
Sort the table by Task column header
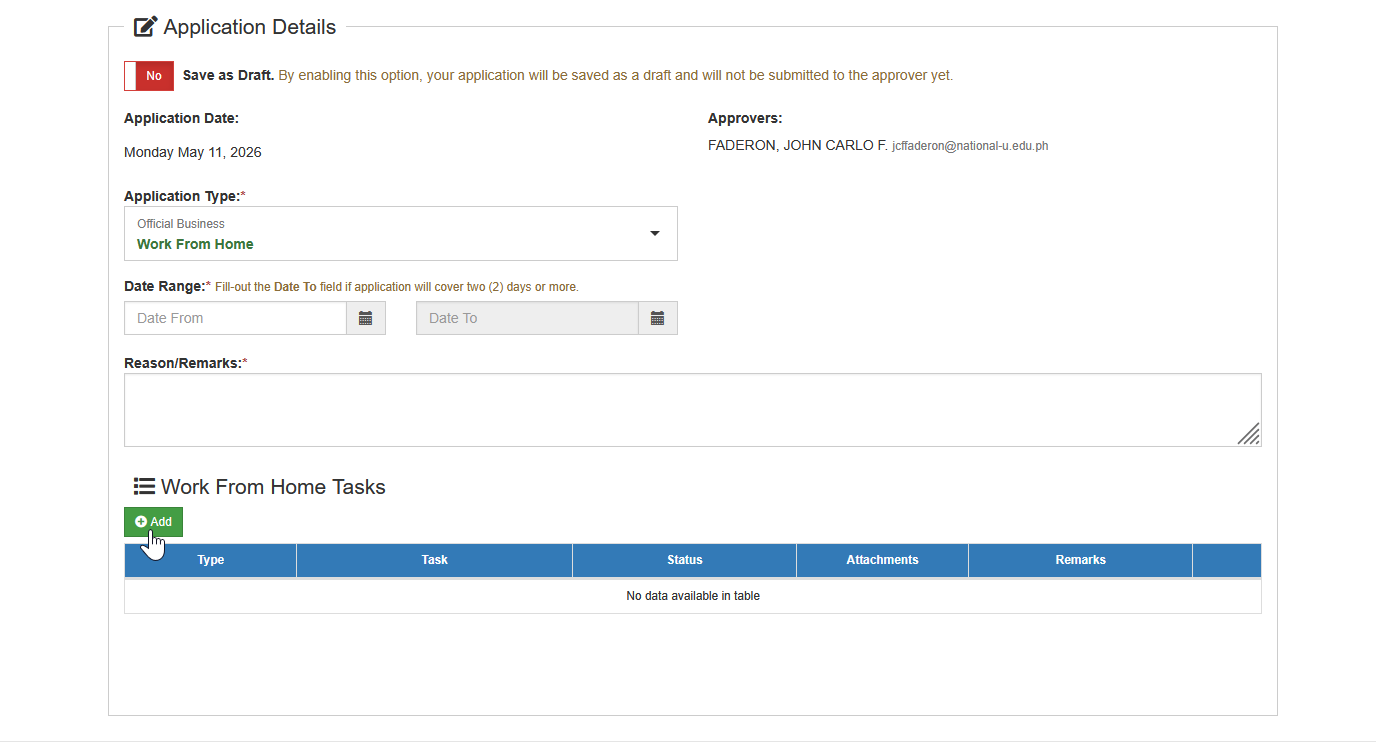tap(435, 560)
